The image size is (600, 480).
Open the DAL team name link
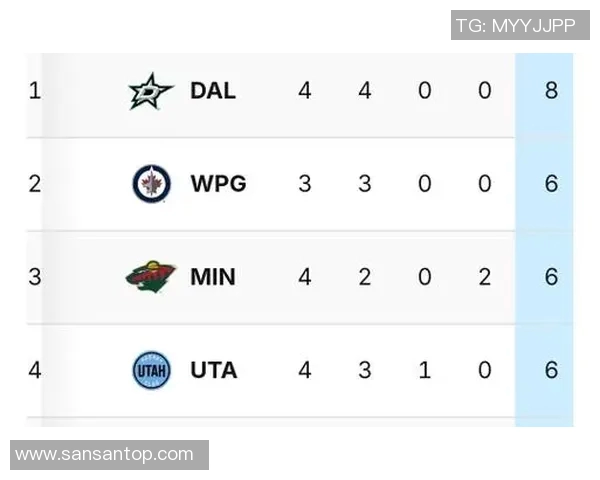[x=213, y=91]
